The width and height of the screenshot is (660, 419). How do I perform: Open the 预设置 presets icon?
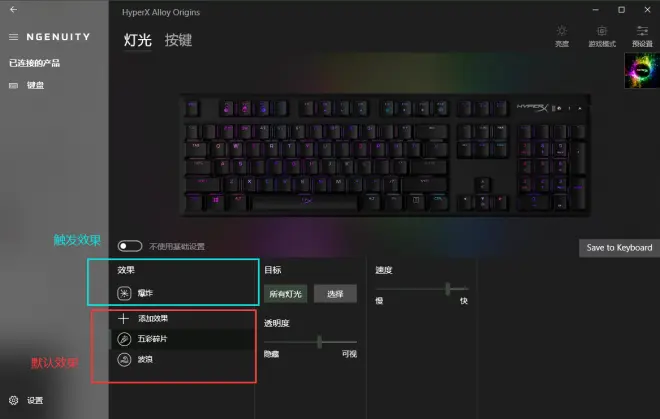click(x=642, y=31)
